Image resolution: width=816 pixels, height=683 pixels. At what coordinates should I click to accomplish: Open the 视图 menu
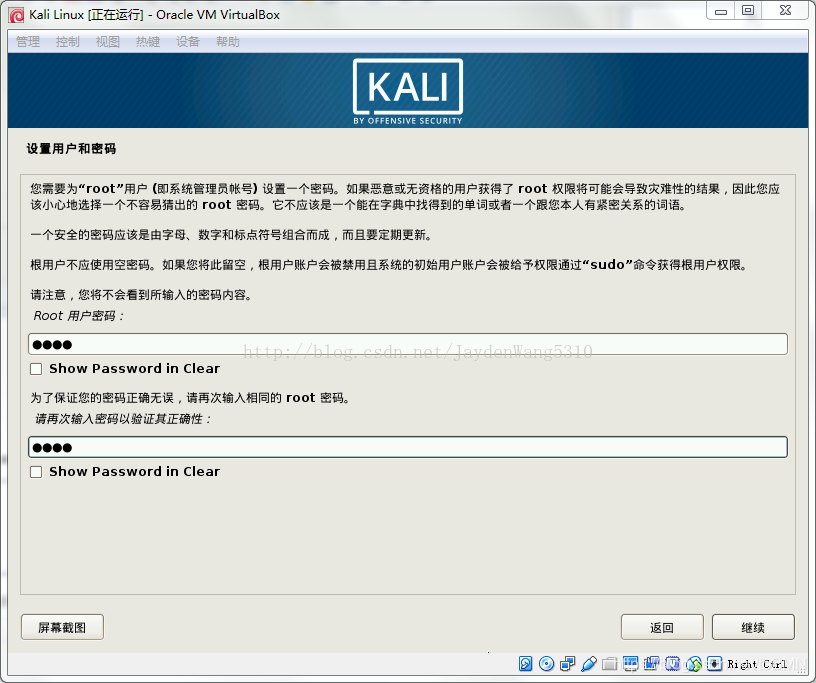point(108,42)
